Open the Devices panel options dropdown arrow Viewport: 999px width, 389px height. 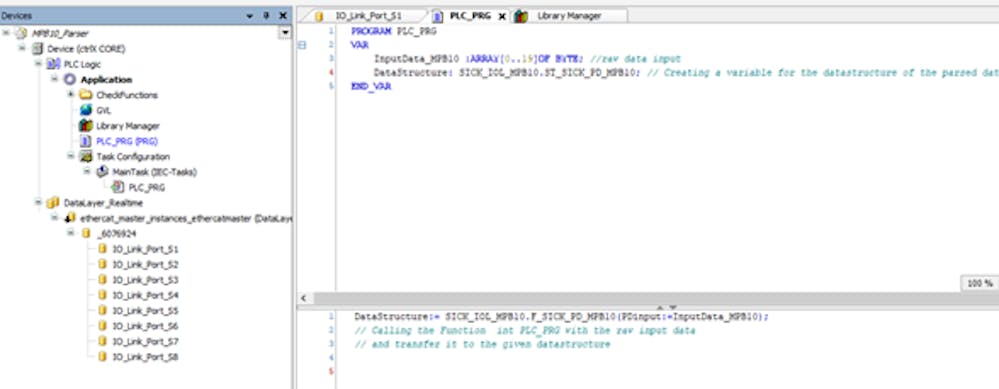coord(250,16)
